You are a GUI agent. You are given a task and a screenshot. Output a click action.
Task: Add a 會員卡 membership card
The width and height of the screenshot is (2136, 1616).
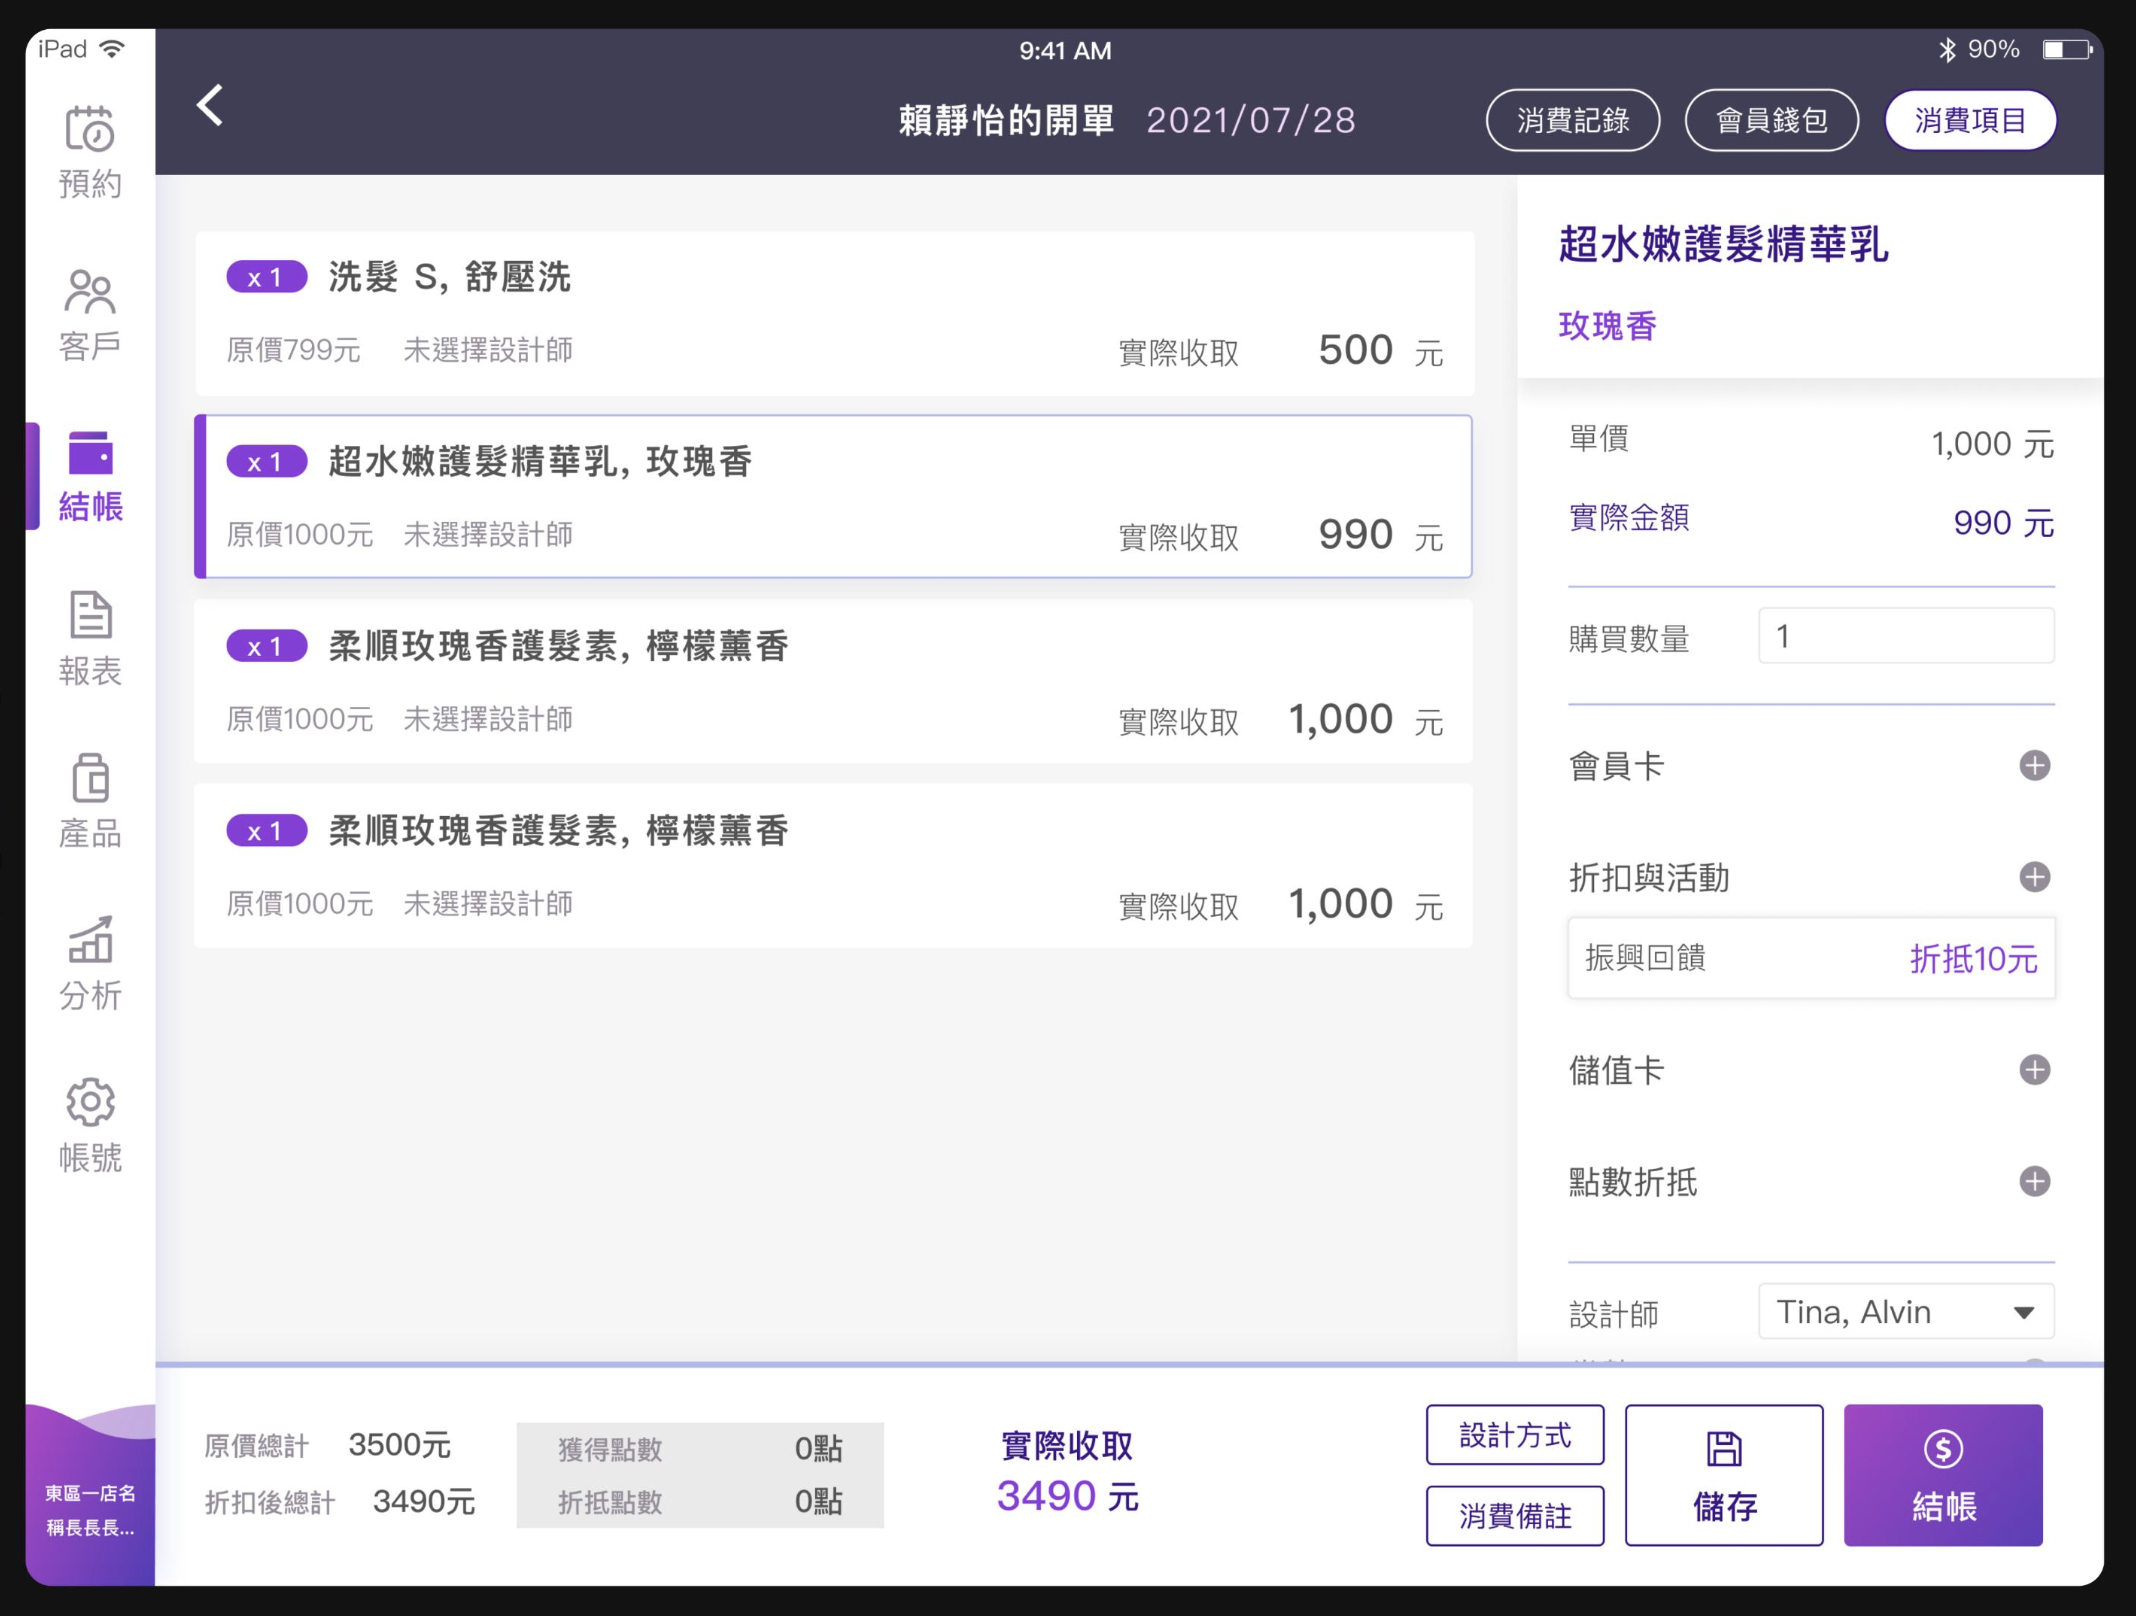[2034, 765]
